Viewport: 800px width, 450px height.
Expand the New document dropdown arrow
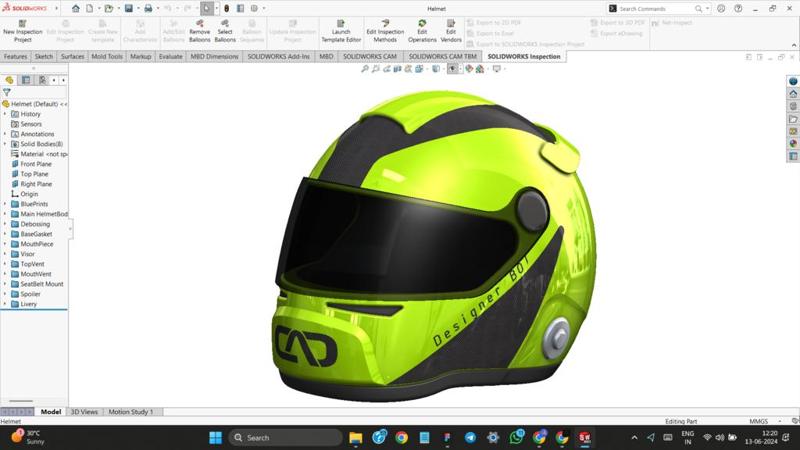tap(99, 8)
